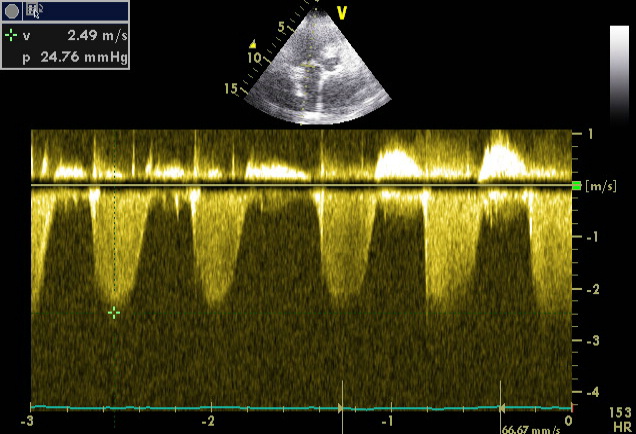
Task: Select the right cycle marker on the ECG trace
Action: tap(501, 408)
